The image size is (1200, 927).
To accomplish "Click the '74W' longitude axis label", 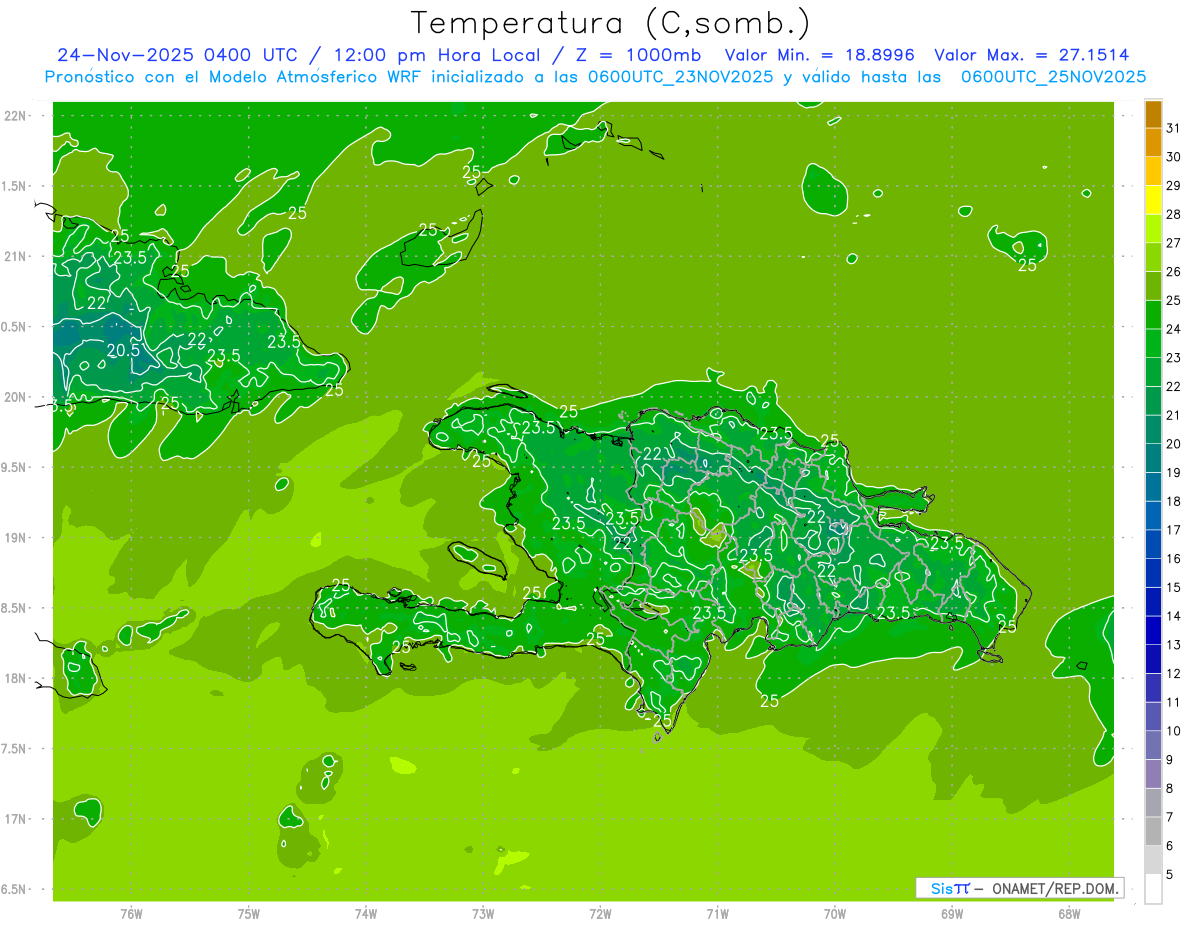I will (x=366, y=913).
